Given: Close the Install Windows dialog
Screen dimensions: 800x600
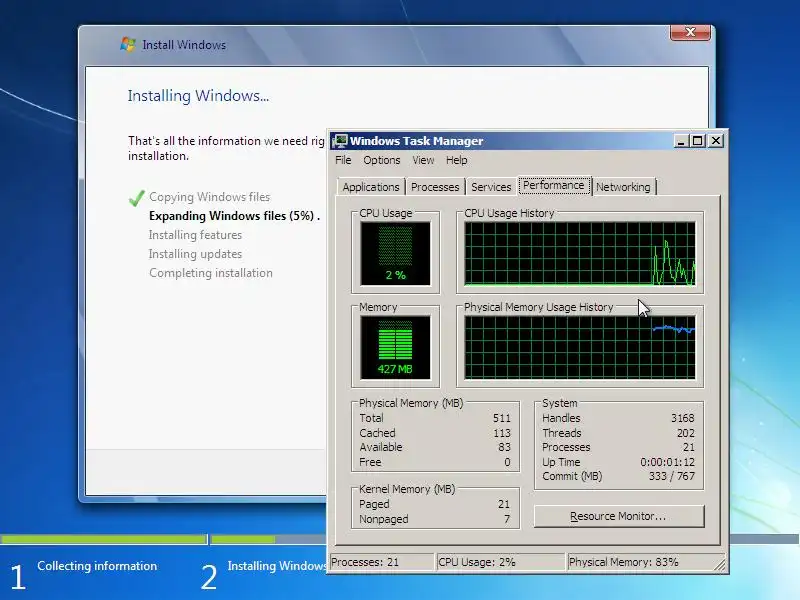Looking at the screenshot, I should (690, 32).
